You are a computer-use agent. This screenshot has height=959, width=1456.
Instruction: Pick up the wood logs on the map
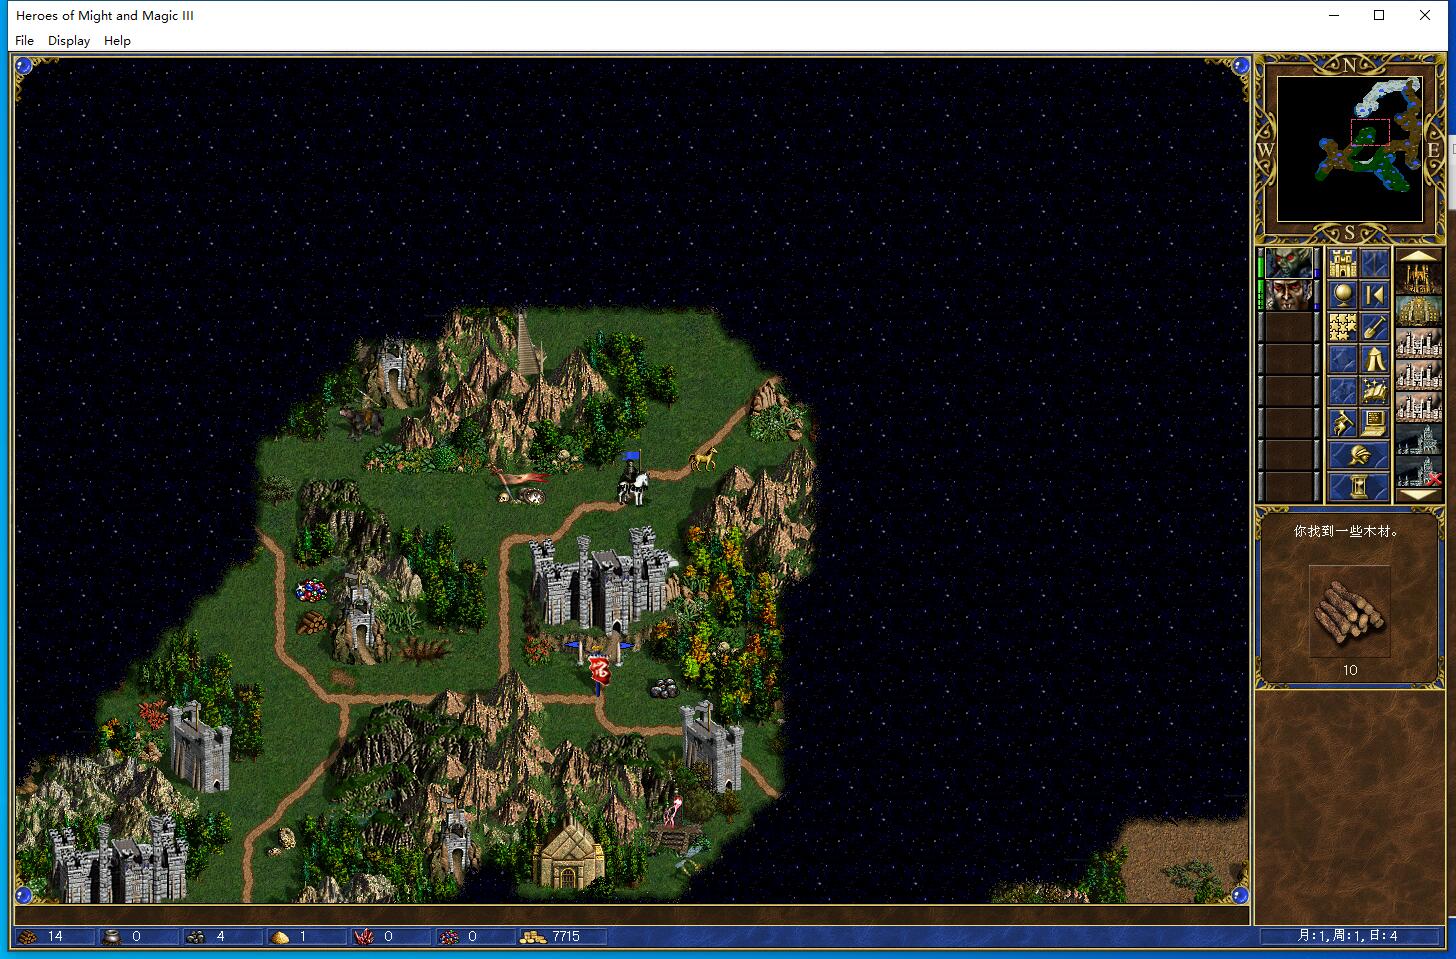click(312, 622)
